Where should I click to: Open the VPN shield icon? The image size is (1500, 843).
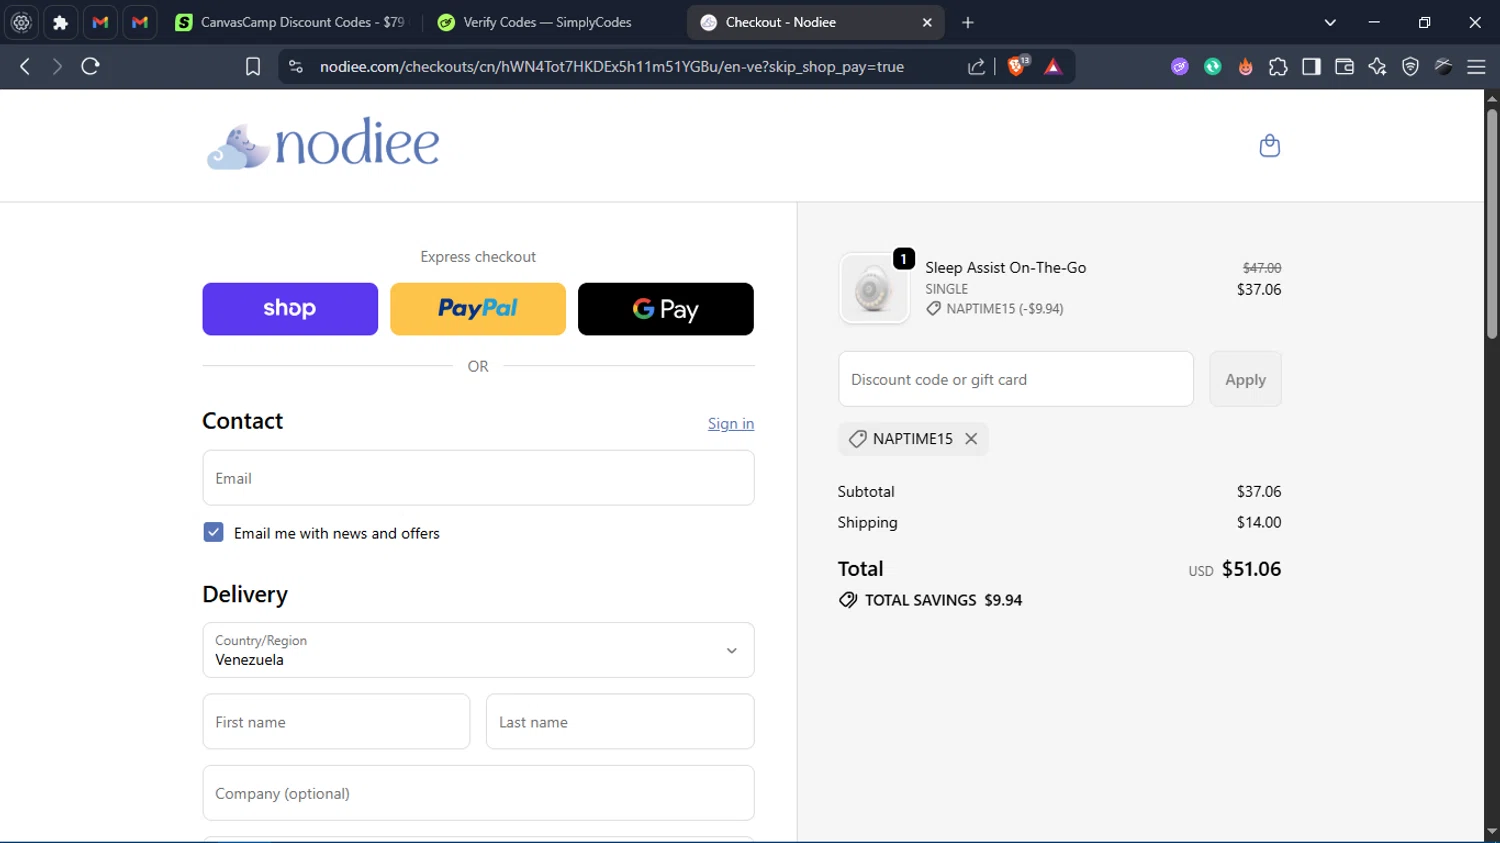point(1410,66)
